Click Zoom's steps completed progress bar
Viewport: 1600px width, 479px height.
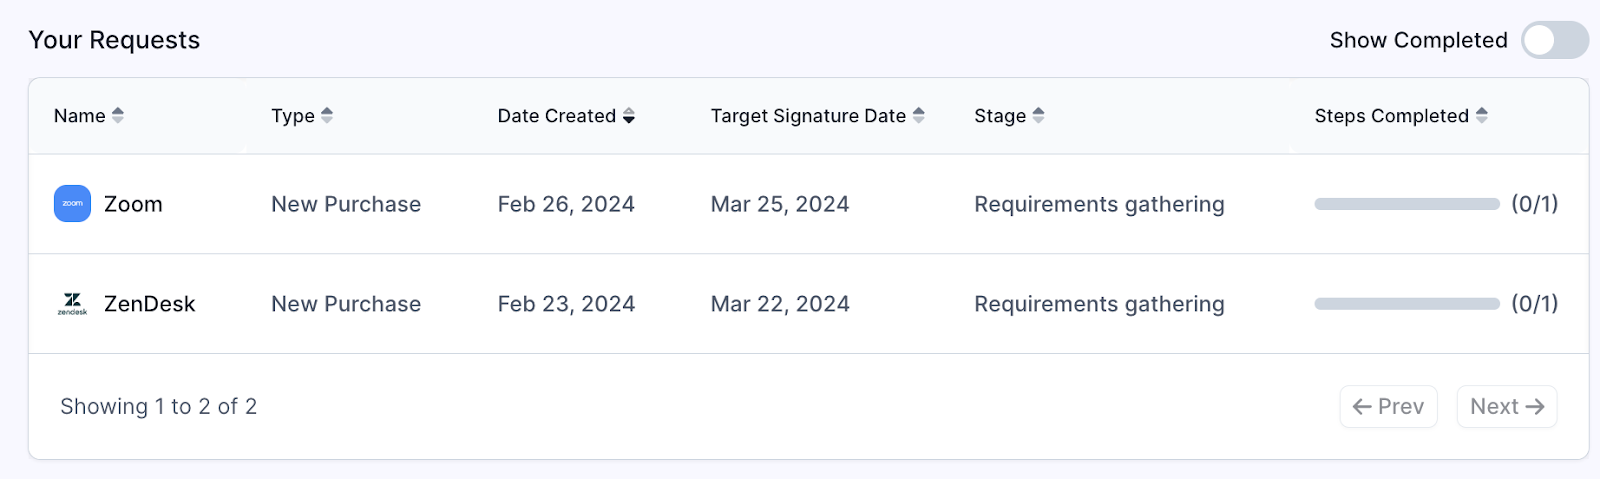(1407, 204)
